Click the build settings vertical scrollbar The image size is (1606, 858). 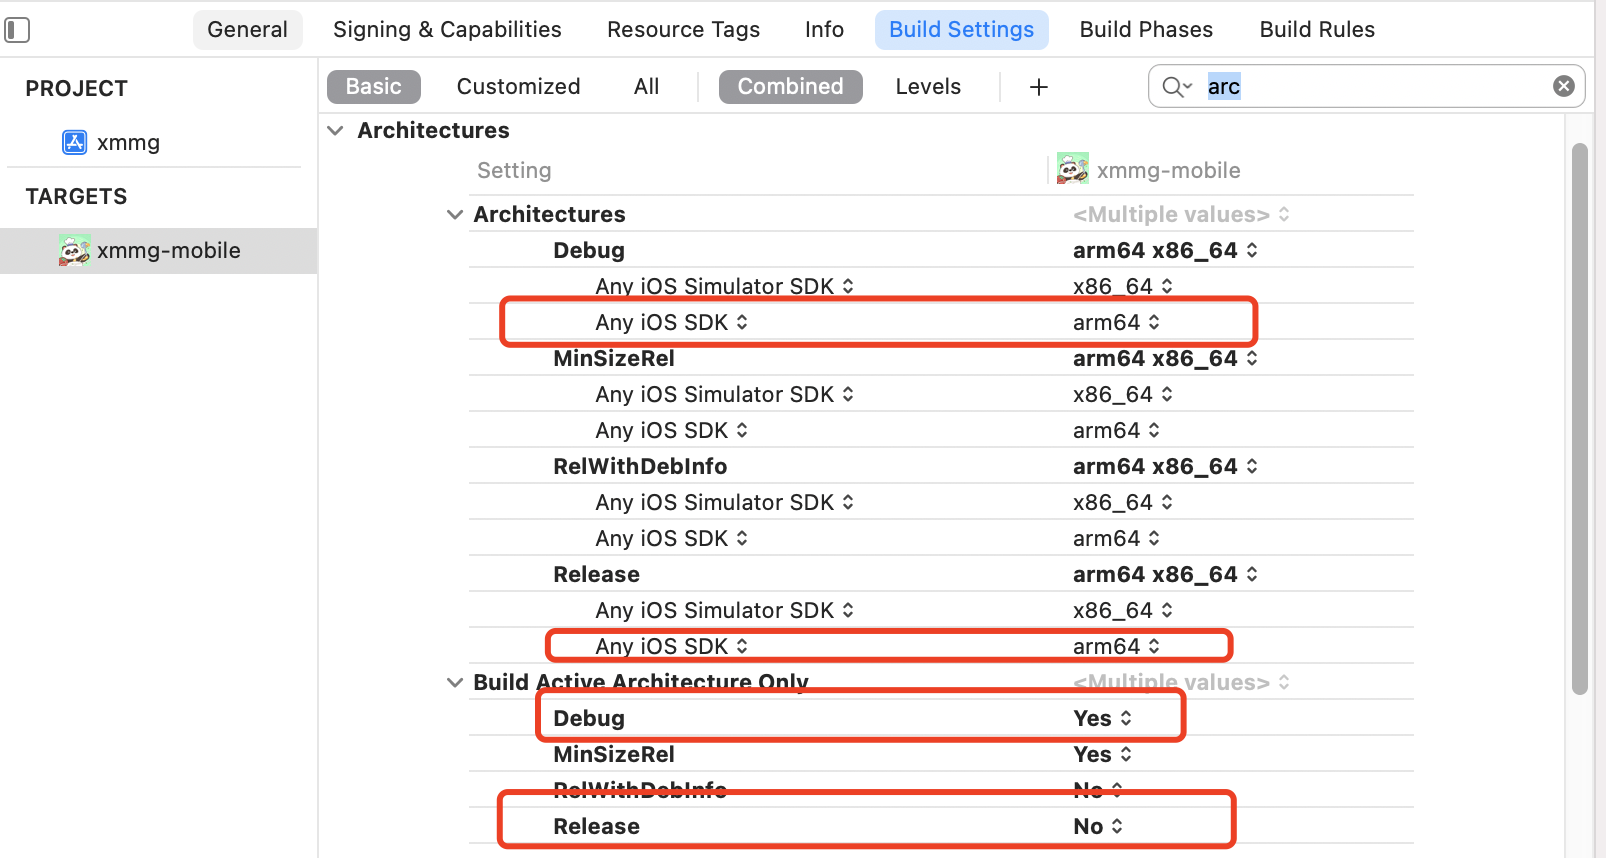pos(1579,420)
